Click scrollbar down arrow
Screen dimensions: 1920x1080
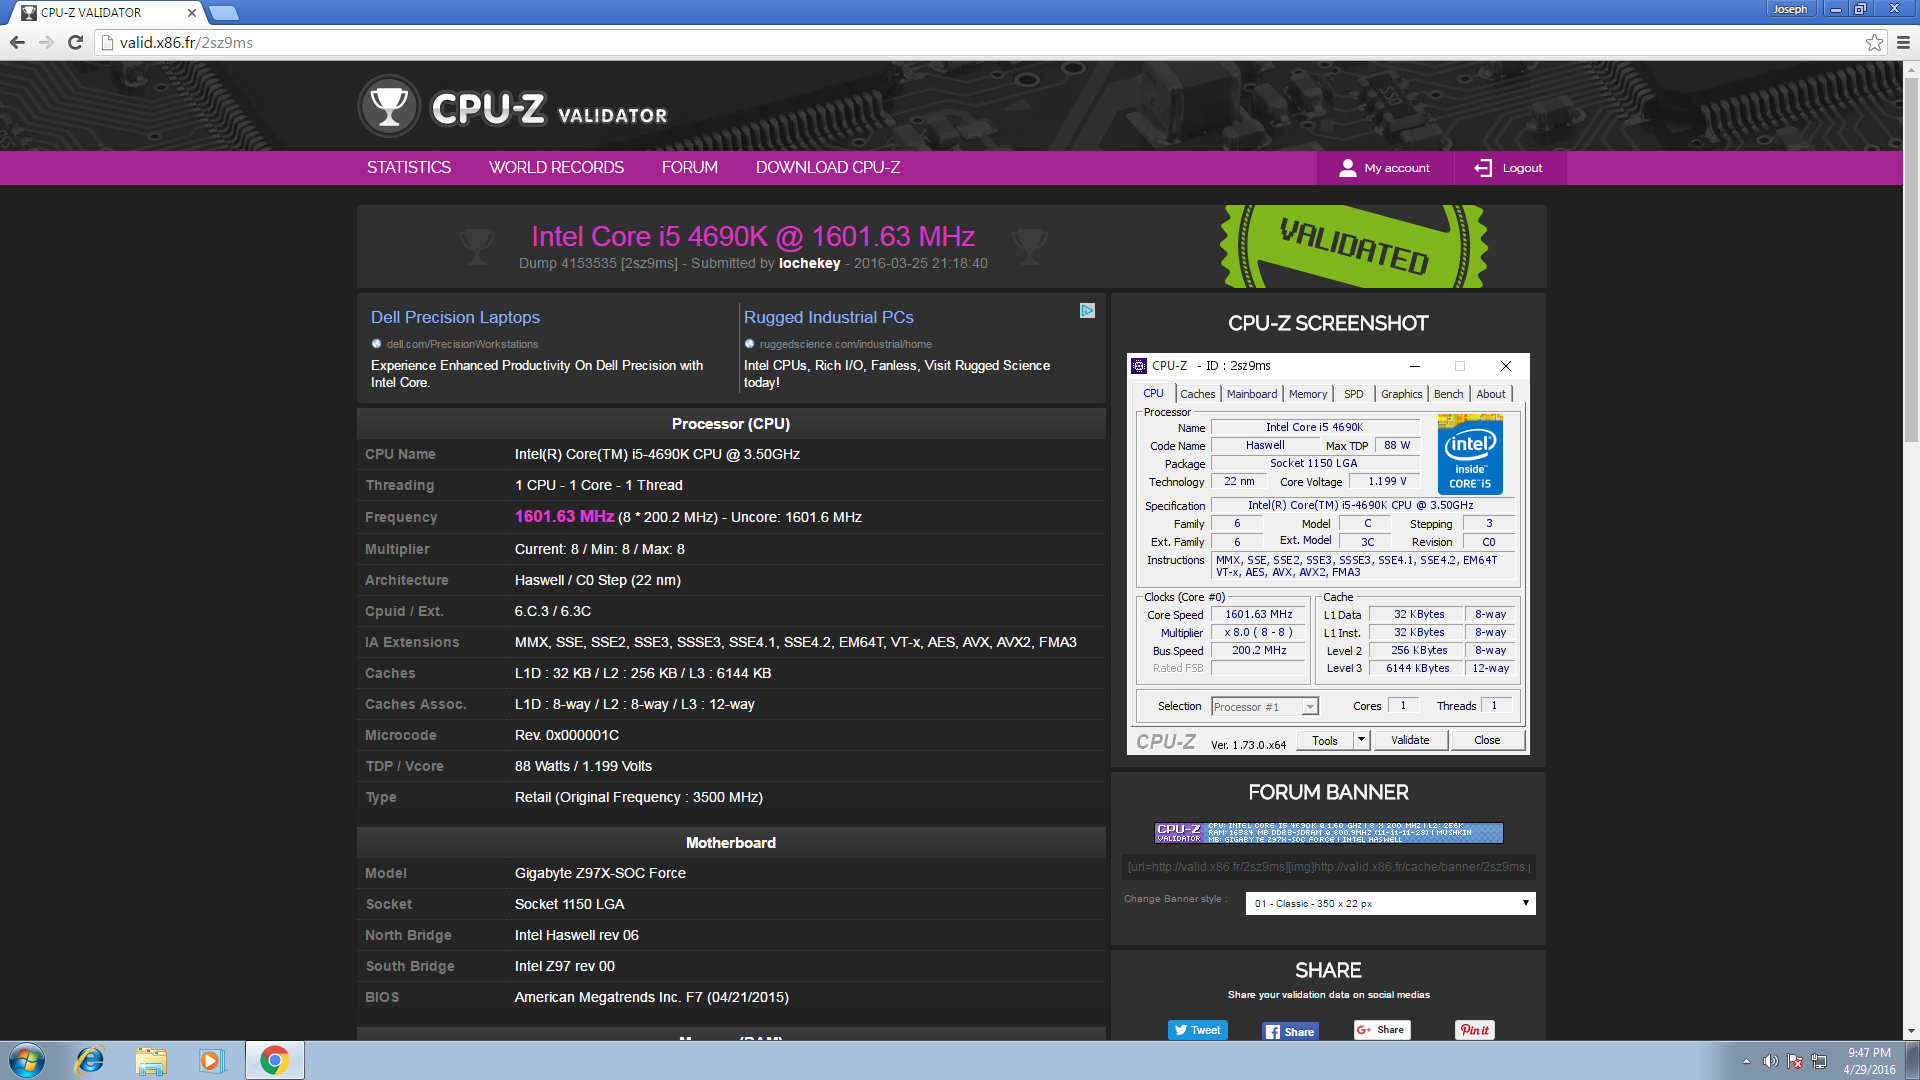1911,1031
